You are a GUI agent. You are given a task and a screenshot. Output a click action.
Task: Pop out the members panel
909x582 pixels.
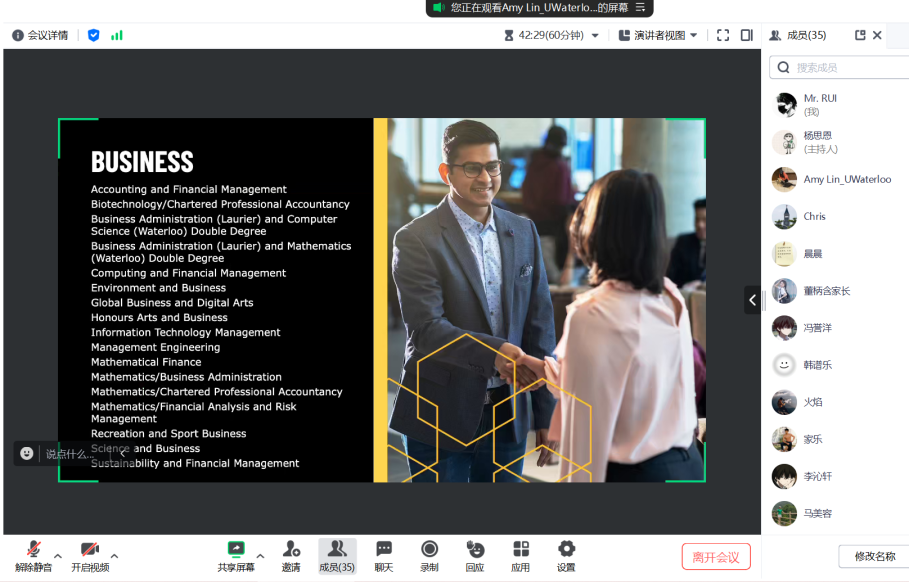860,35
